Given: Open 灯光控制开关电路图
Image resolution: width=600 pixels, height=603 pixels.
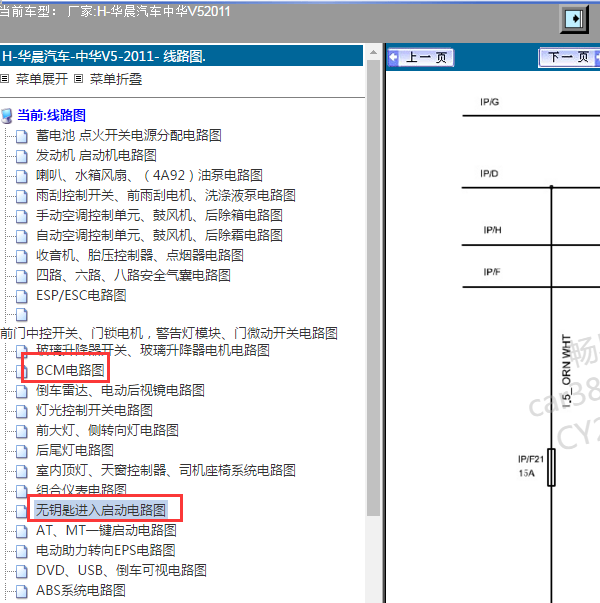Looking at the screenshot, I should tap(94, 410).
